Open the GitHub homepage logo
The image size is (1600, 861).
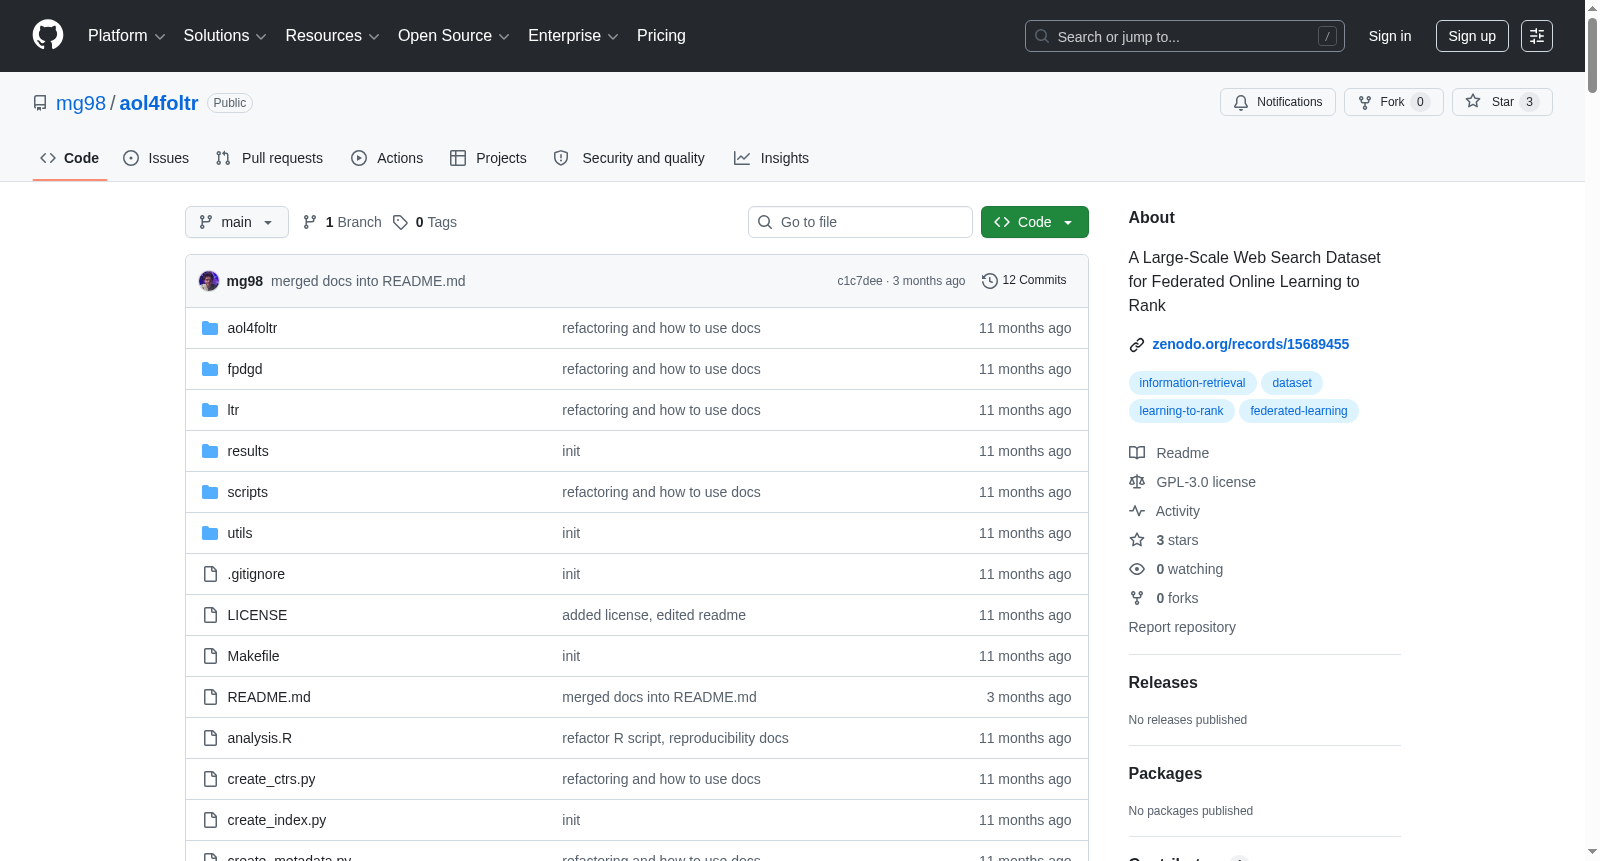pyautogui.click(x=48, y=36)
